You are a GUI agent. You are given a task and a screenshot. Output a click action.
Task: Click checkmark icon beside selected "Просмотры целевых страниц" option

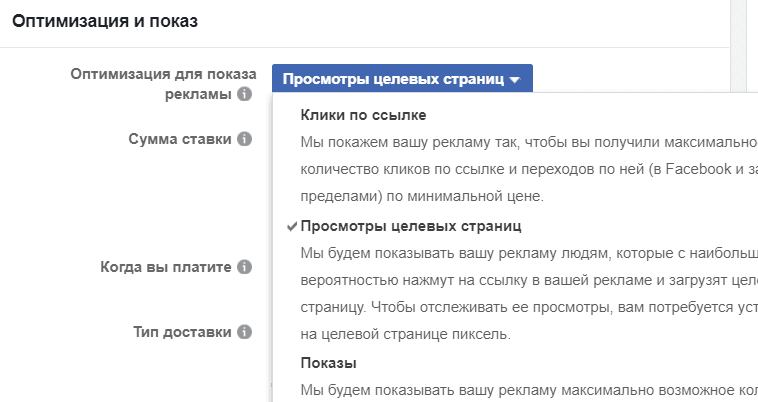(291, 226)
